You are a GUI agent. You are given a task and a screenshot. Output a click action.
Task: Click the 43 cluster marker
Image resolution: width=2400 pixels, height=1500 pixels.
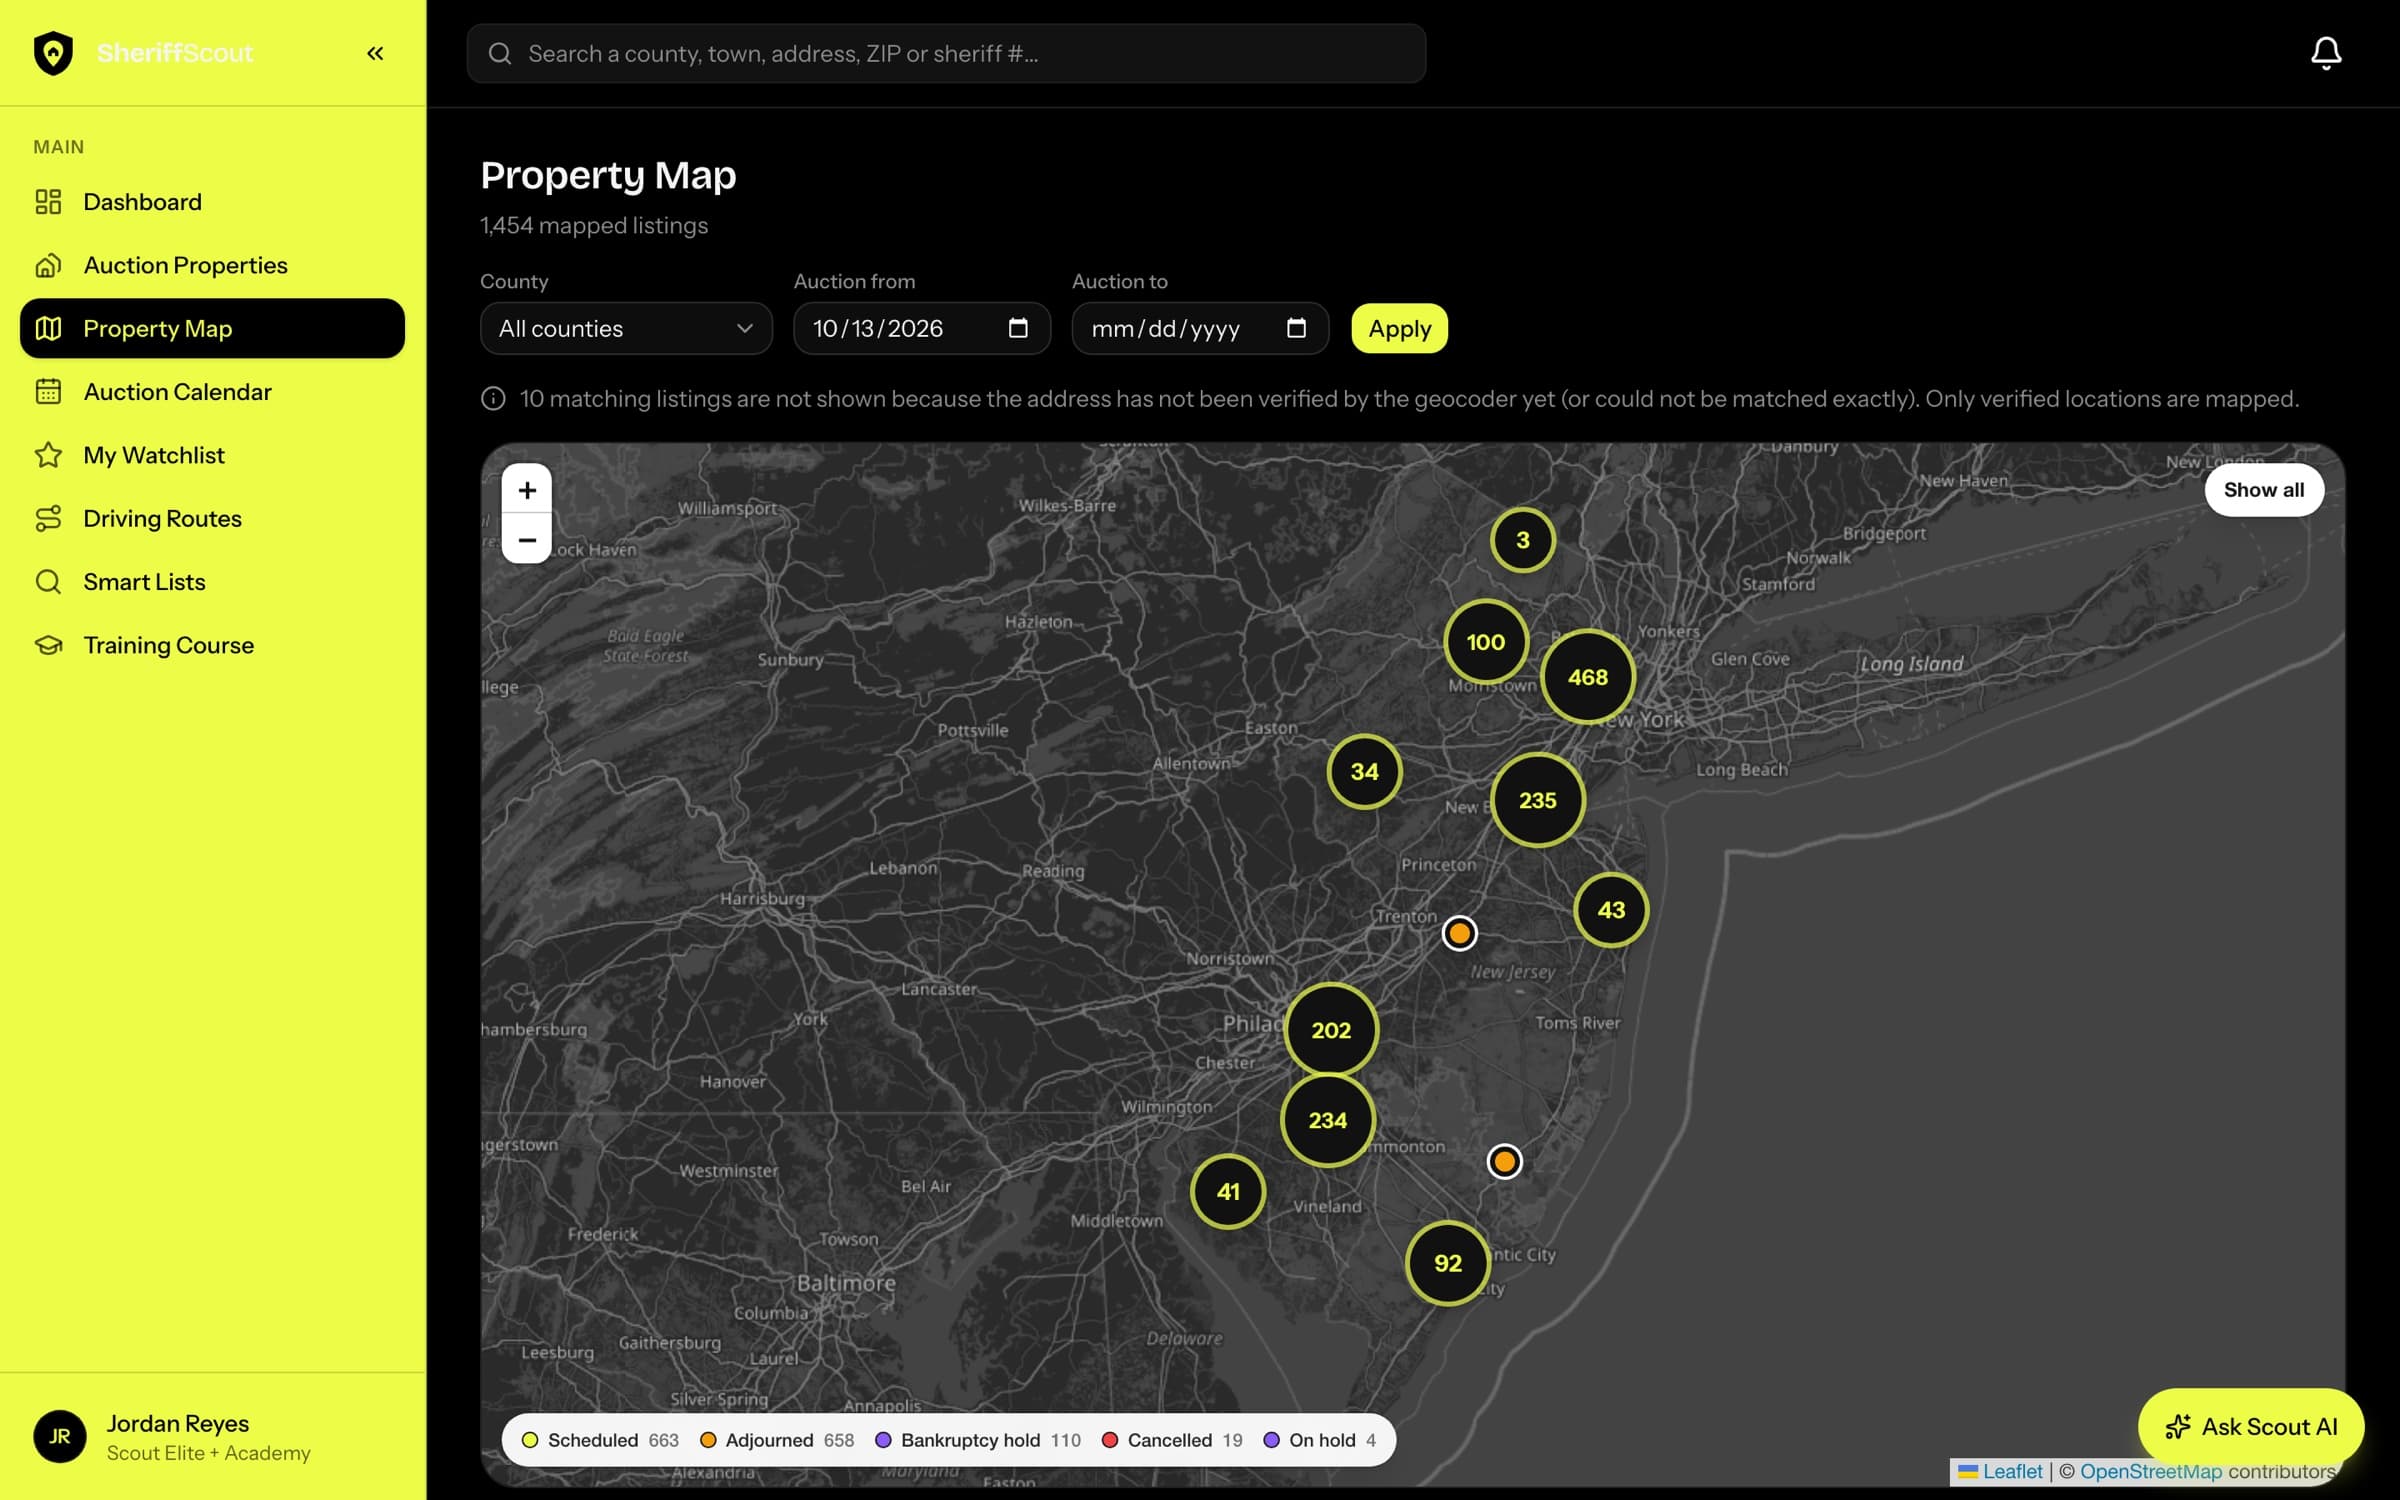(1611, 910)
